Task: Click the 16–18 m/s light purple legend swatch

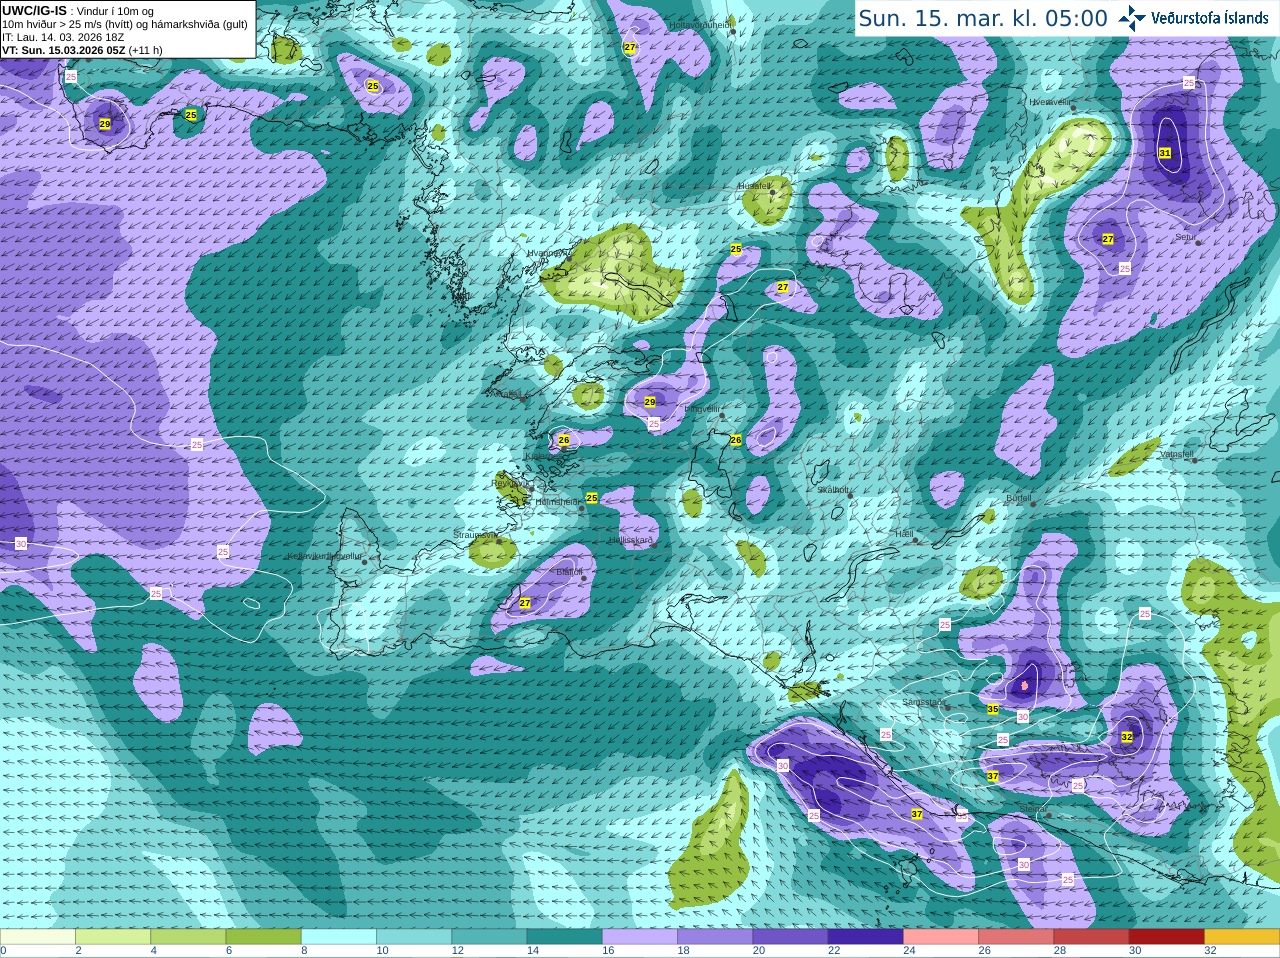Action: (640, 936)
